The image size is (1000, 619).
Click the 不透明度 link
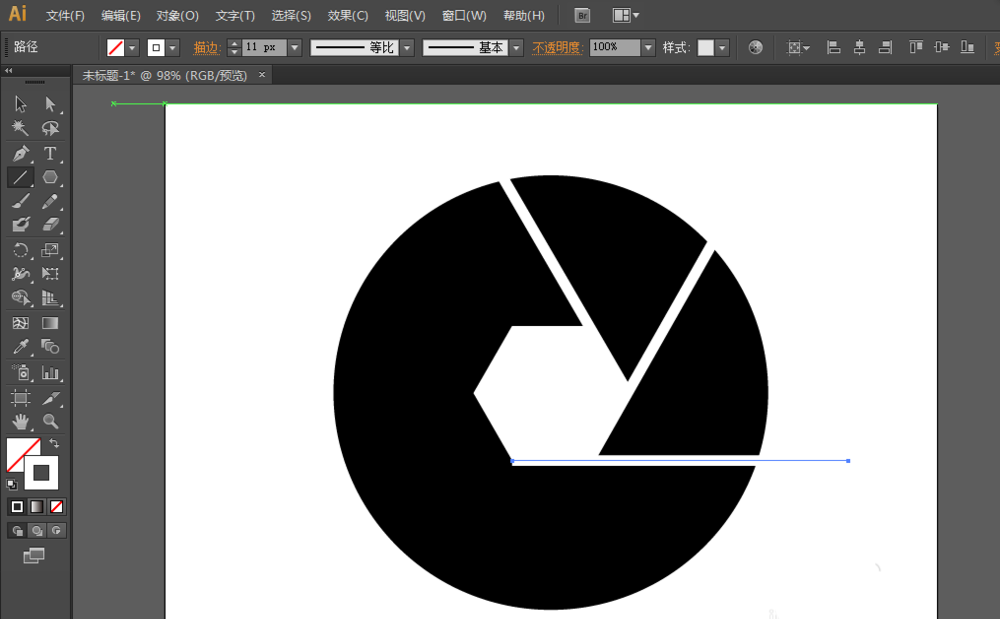pos(556,46)
